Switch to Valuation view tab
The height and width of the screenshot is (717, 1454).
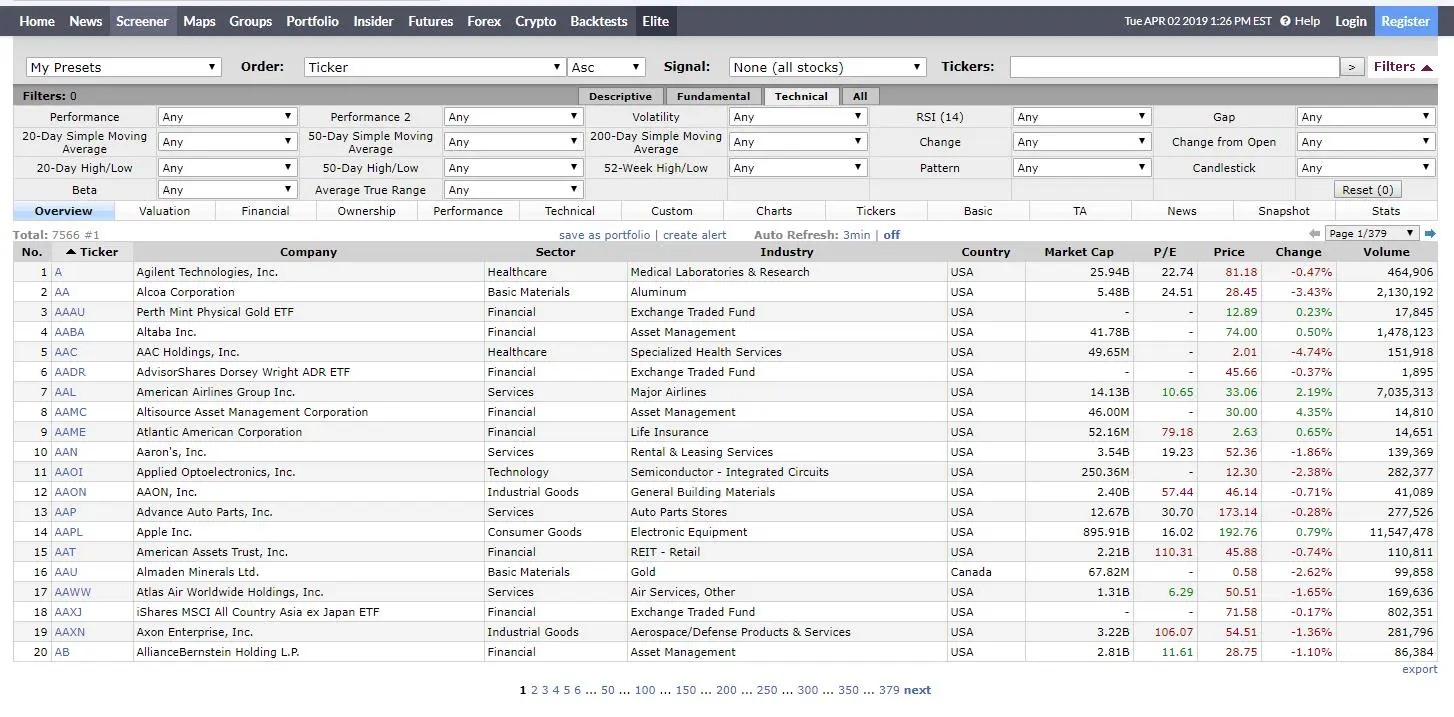pos(165,211)
